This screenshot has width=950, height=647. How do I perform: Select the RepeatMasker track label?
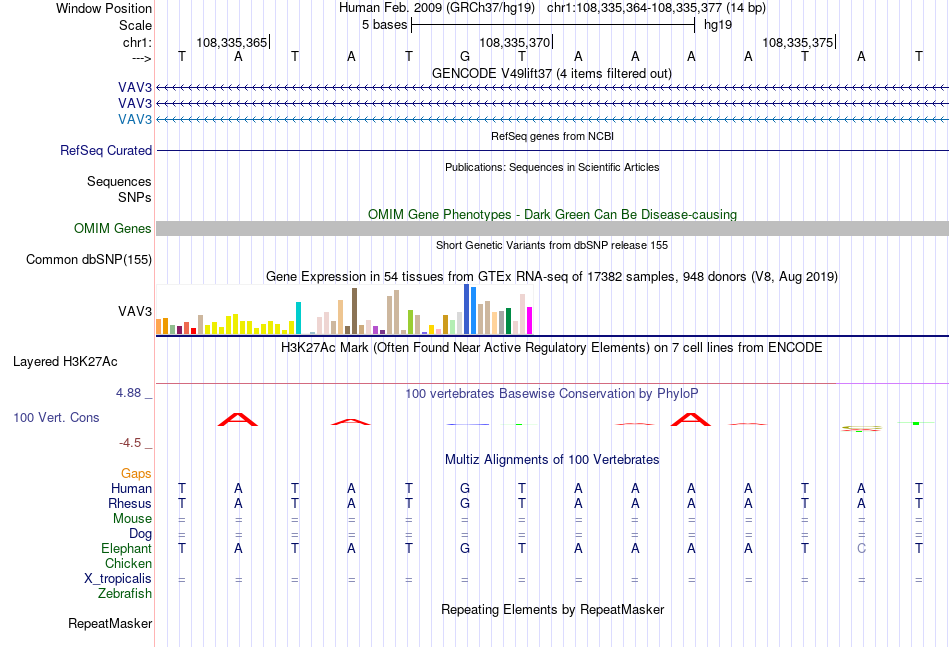(110, 623)
